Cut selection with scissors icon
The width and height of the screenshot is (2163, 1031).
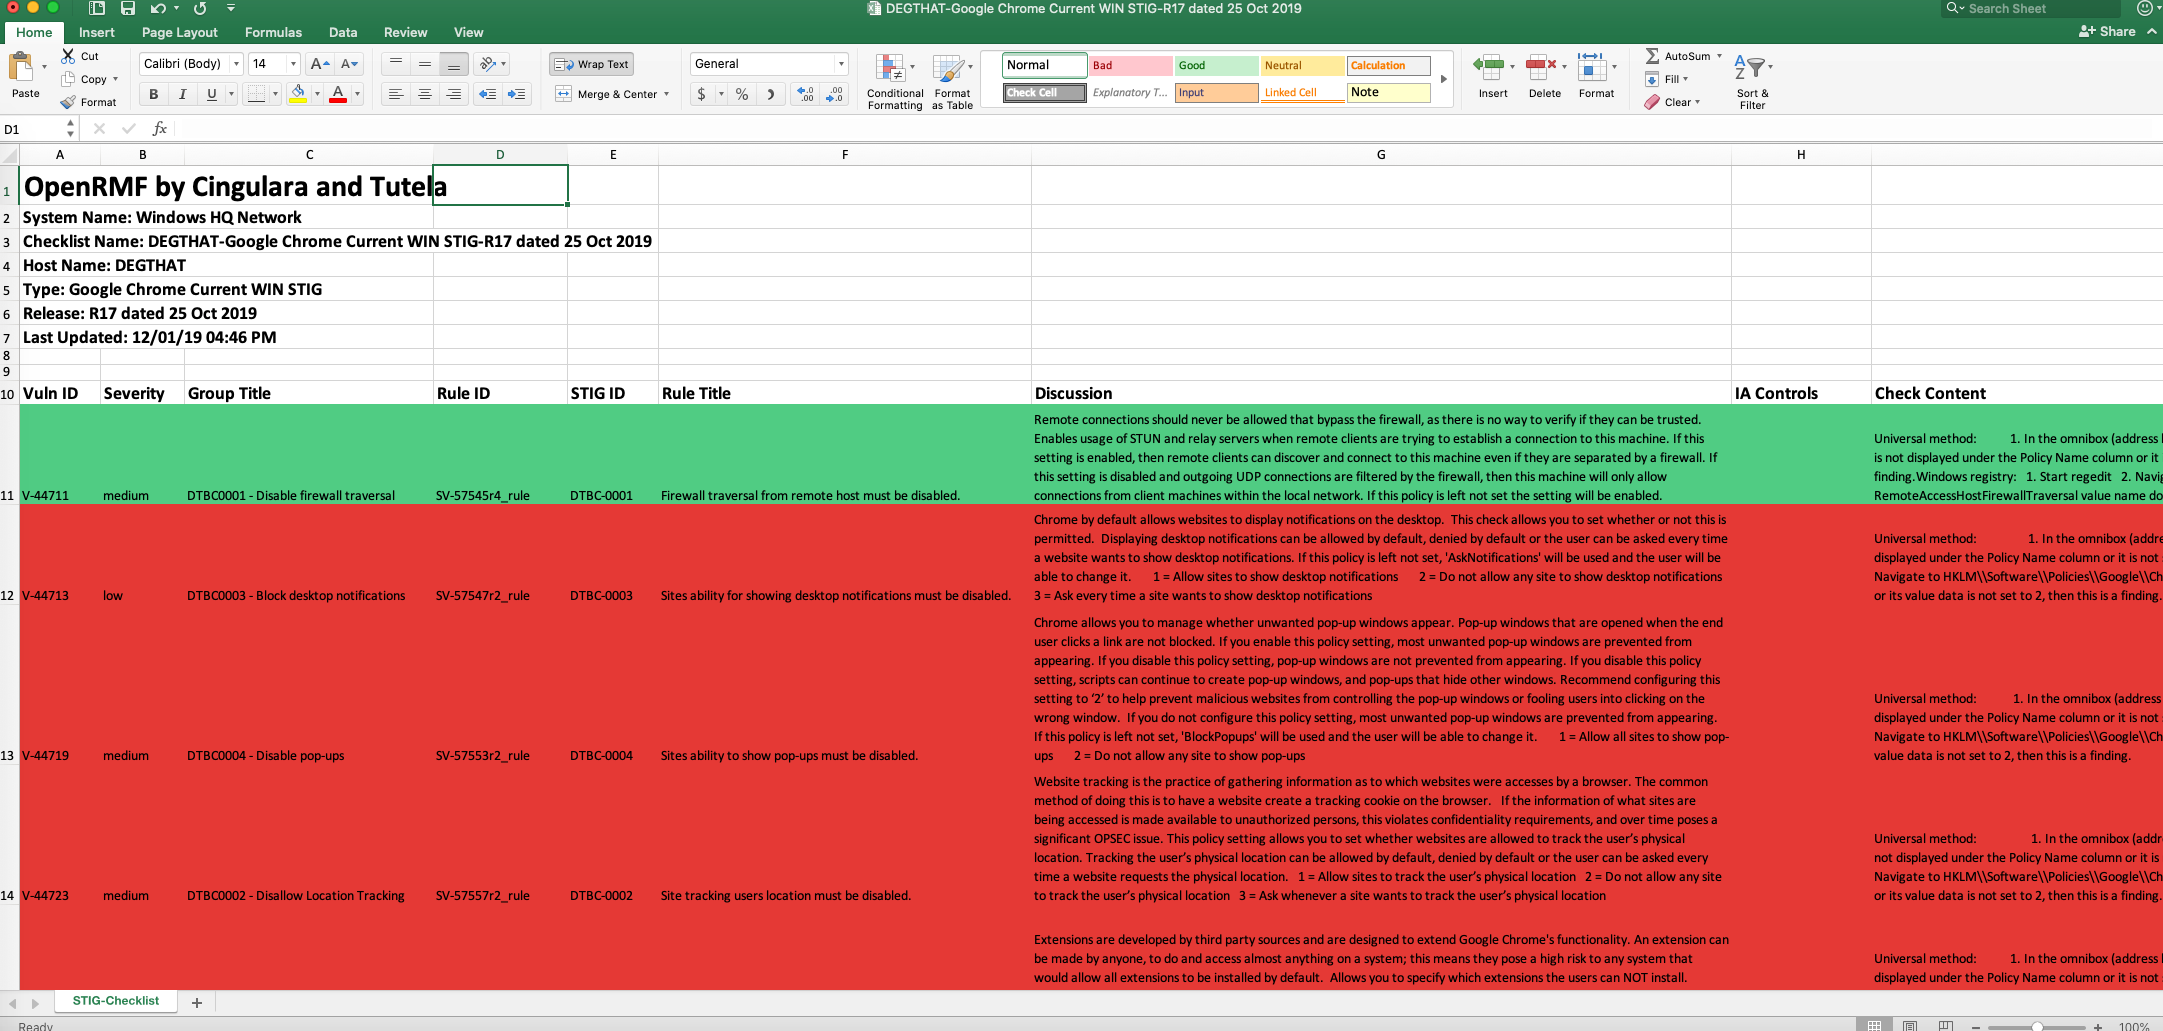[x=68, y=56]
